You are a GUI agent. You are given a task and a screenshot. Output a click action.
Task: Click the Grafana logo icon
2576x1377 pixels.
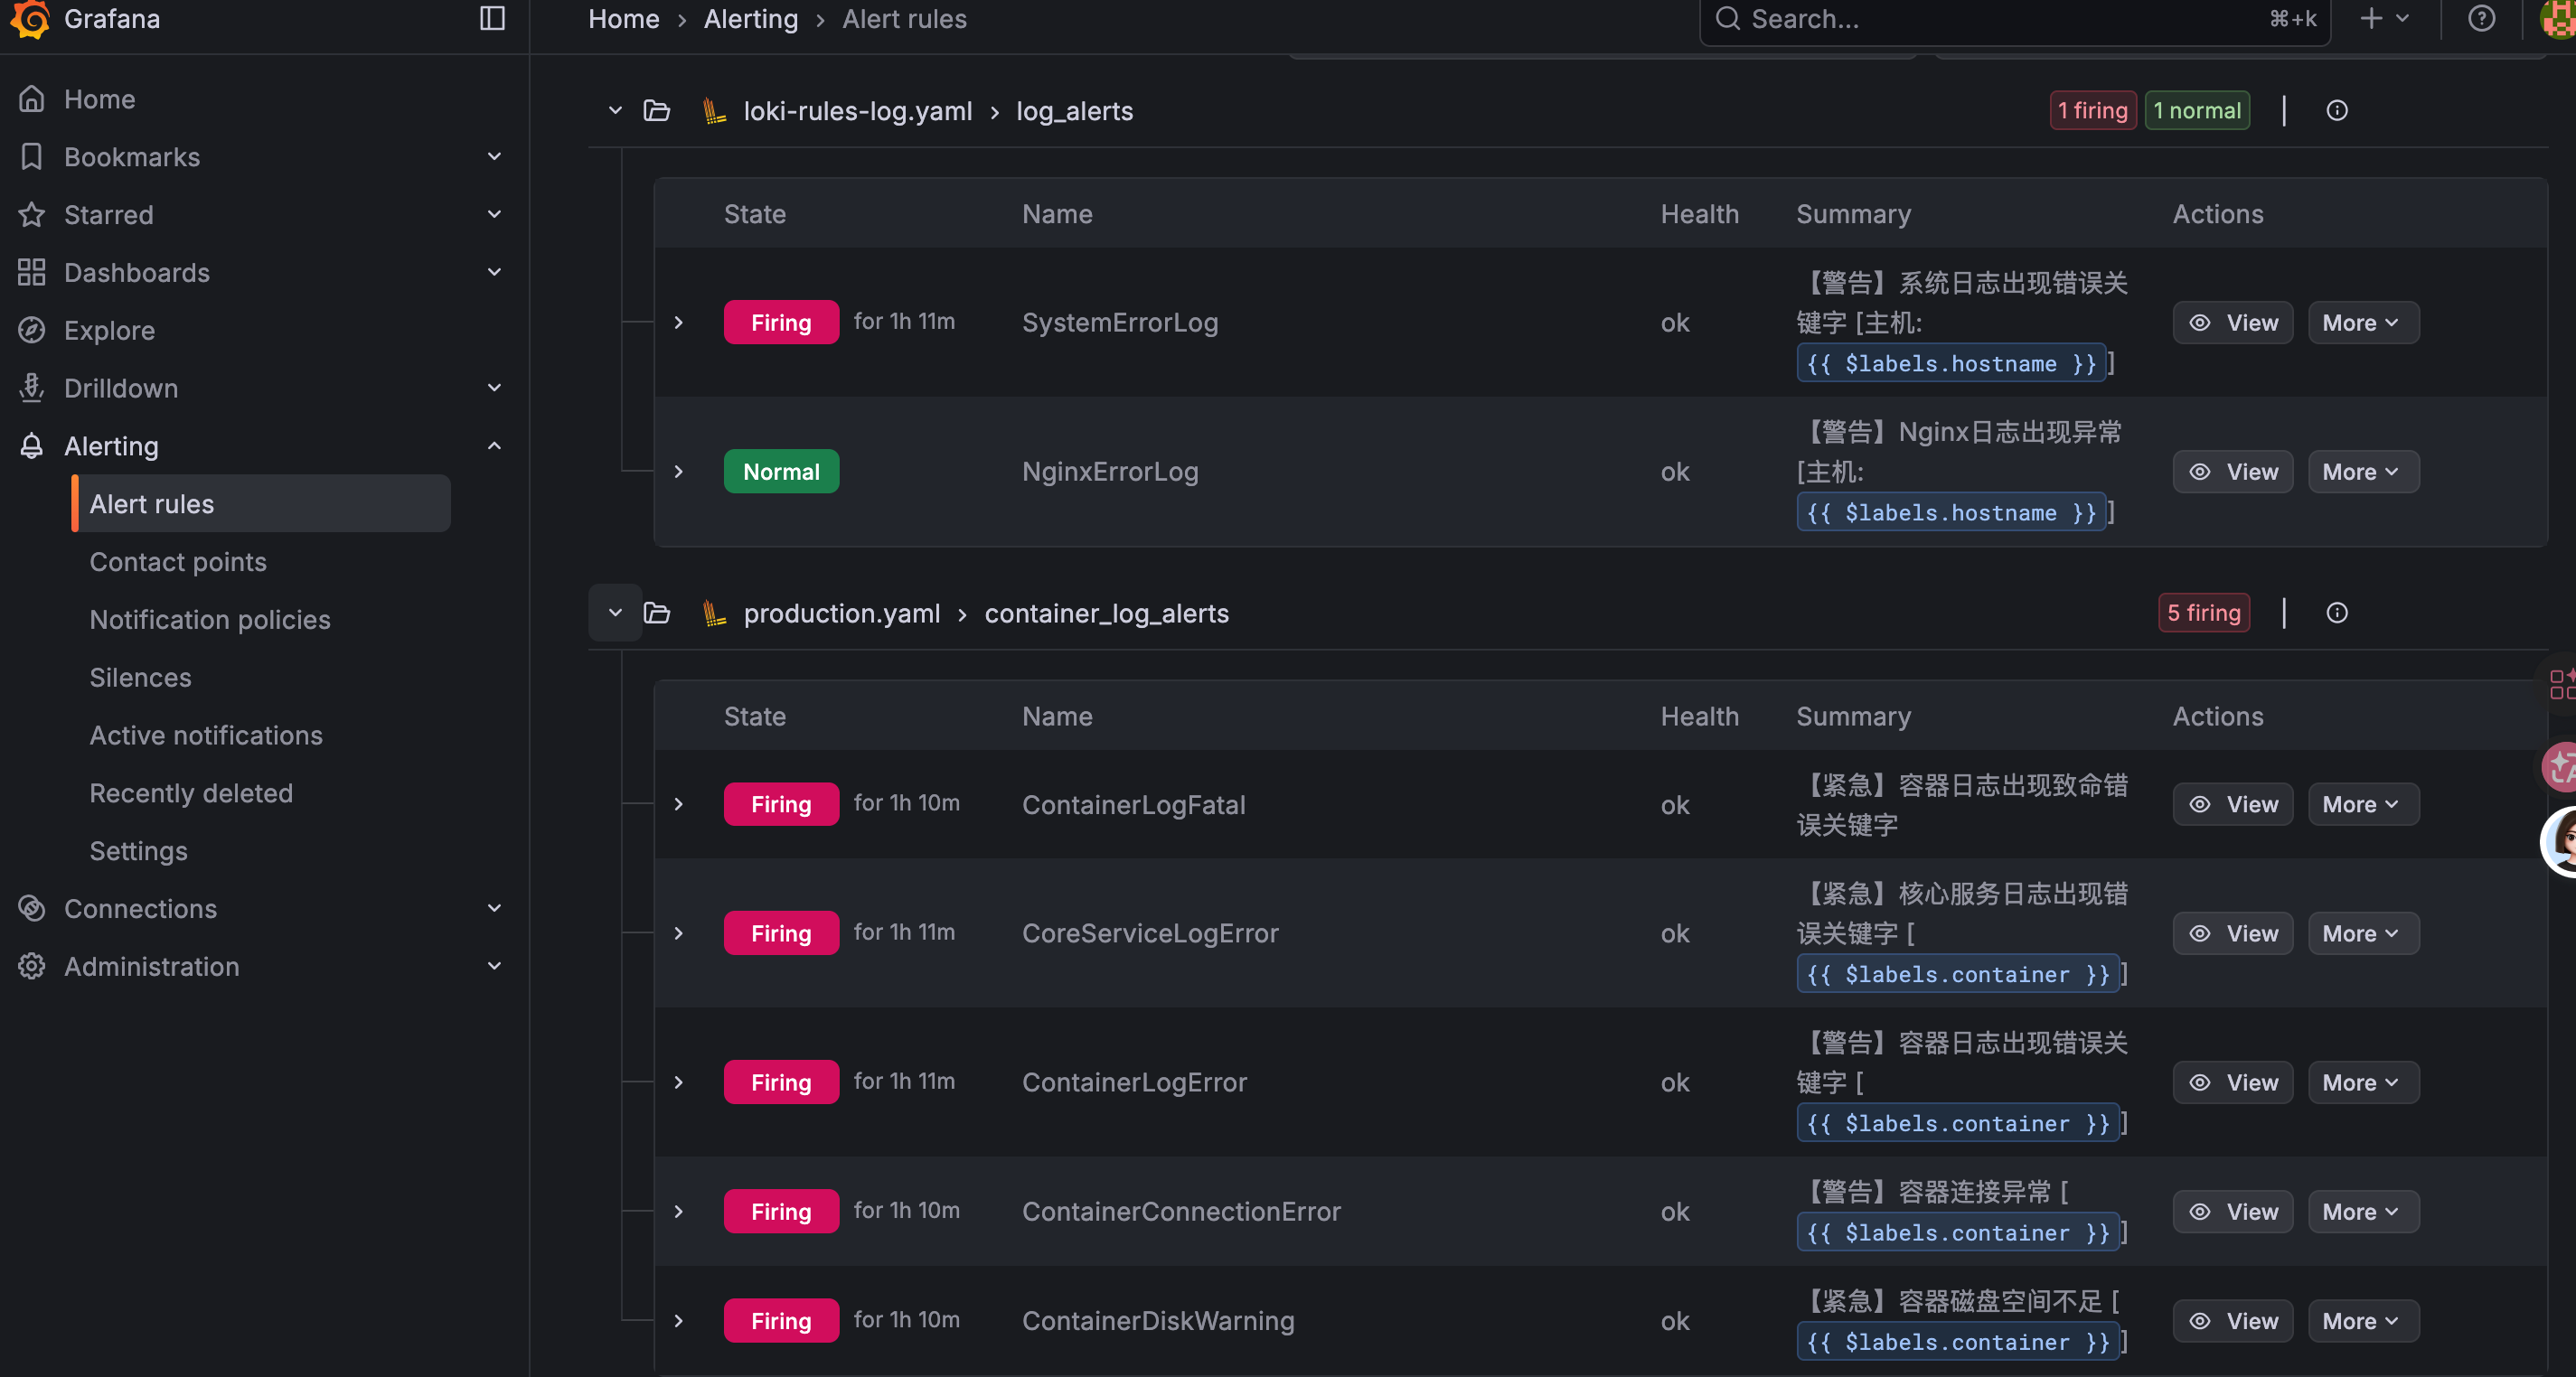click(x=30, y=18)
